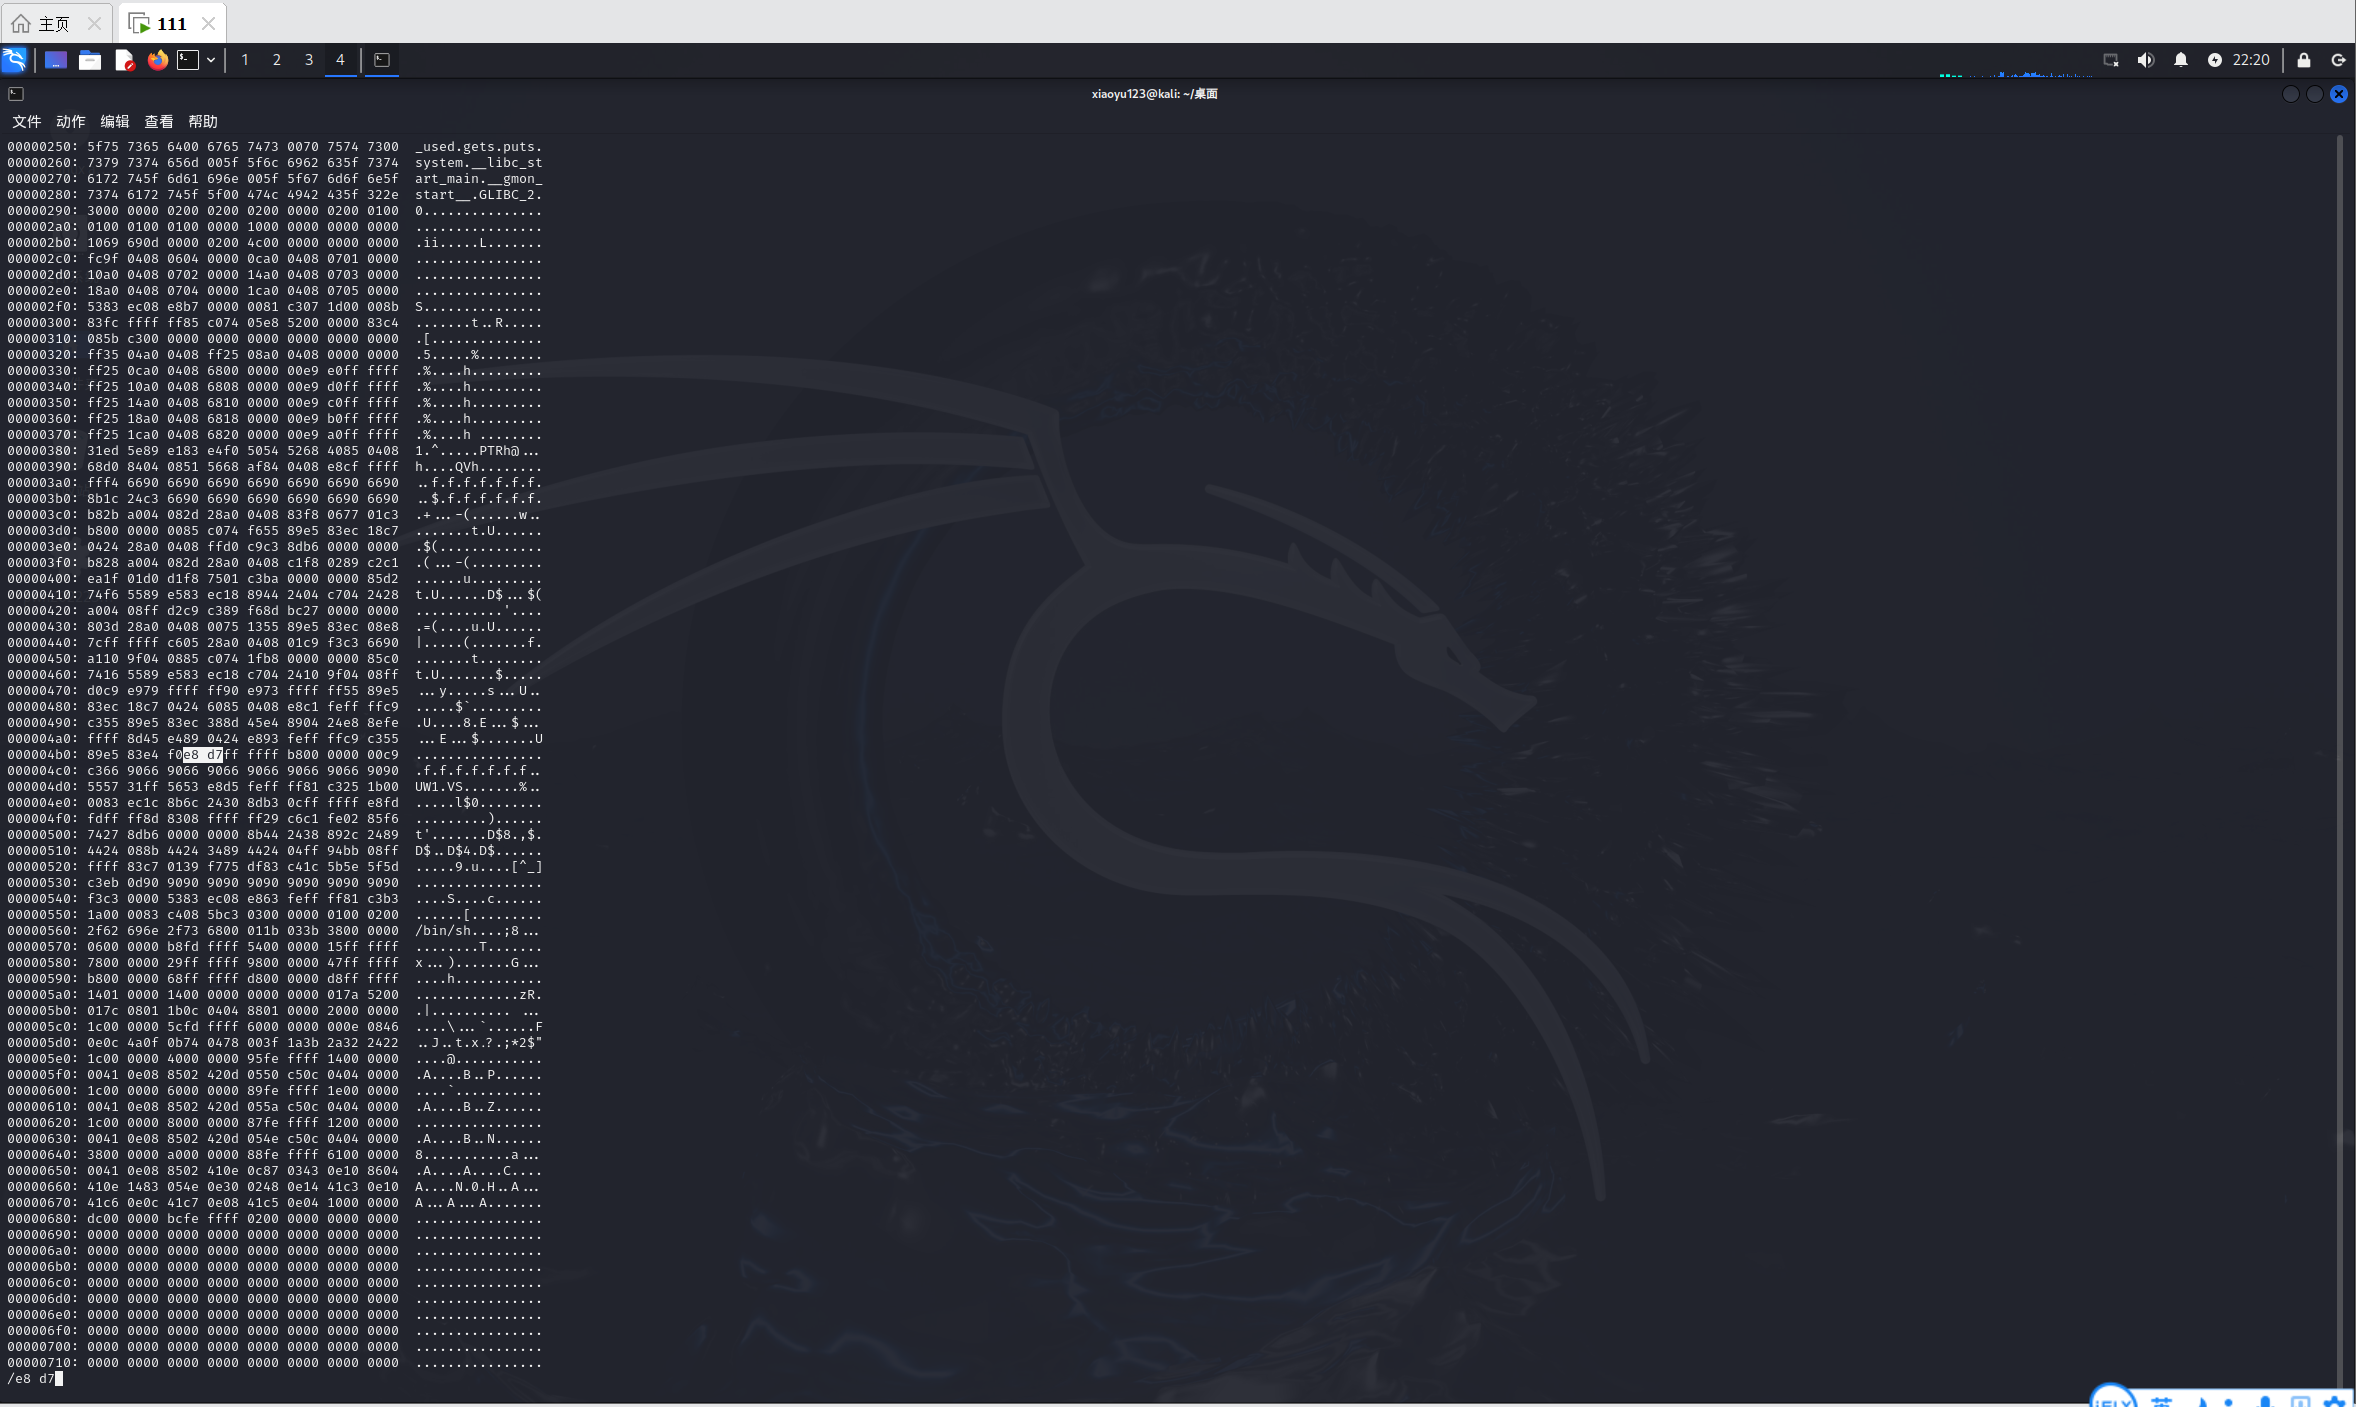Lock the screen with padlock icon
This screenshot has height=1407, width=2356.
tap(2304, 60)
